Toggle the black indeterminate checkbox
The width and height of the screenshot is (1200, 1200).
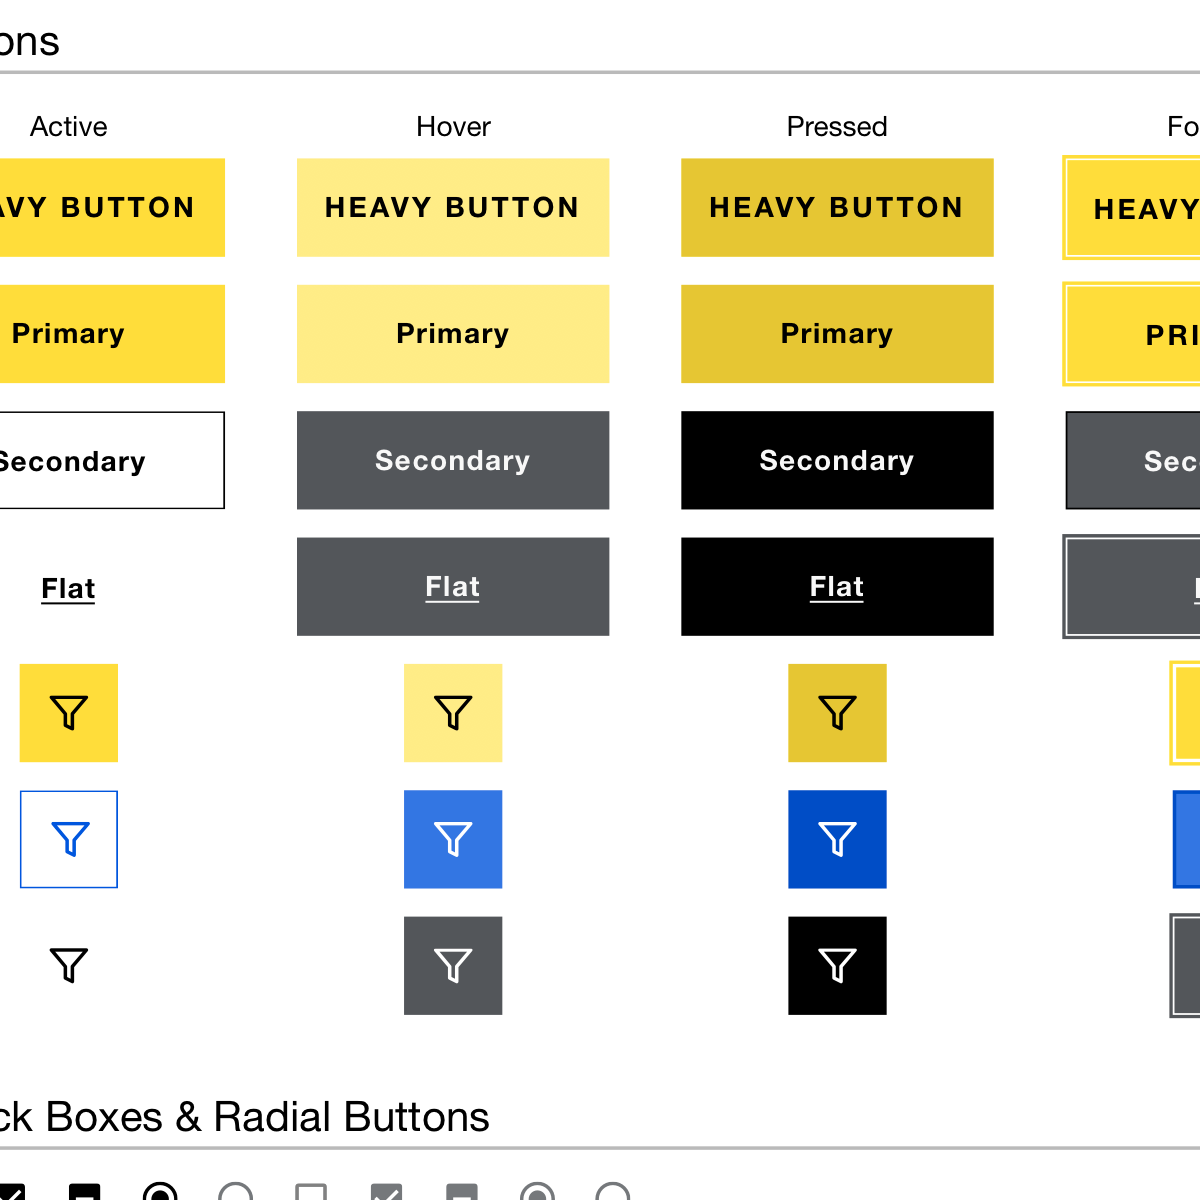85,1193
